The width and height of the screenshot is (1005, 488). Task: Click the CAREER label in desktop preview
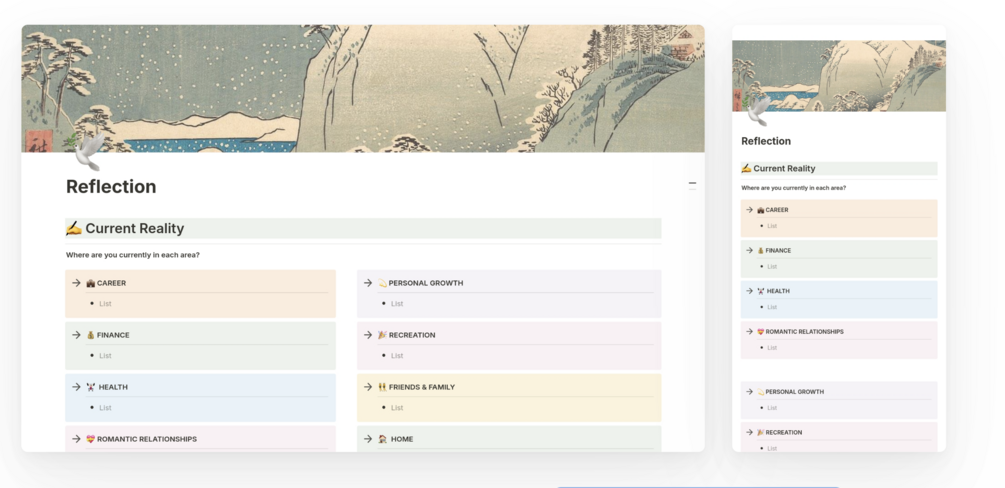pyautogui.click(x=112, y=283)
